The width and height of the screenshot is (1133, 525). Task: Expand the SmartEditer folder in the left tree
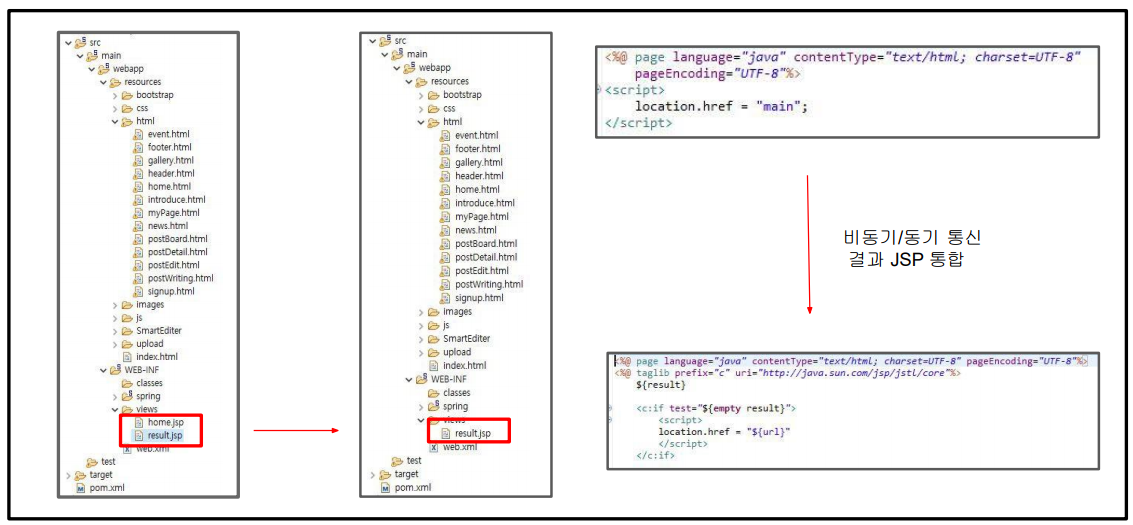[x=114, y=331]
